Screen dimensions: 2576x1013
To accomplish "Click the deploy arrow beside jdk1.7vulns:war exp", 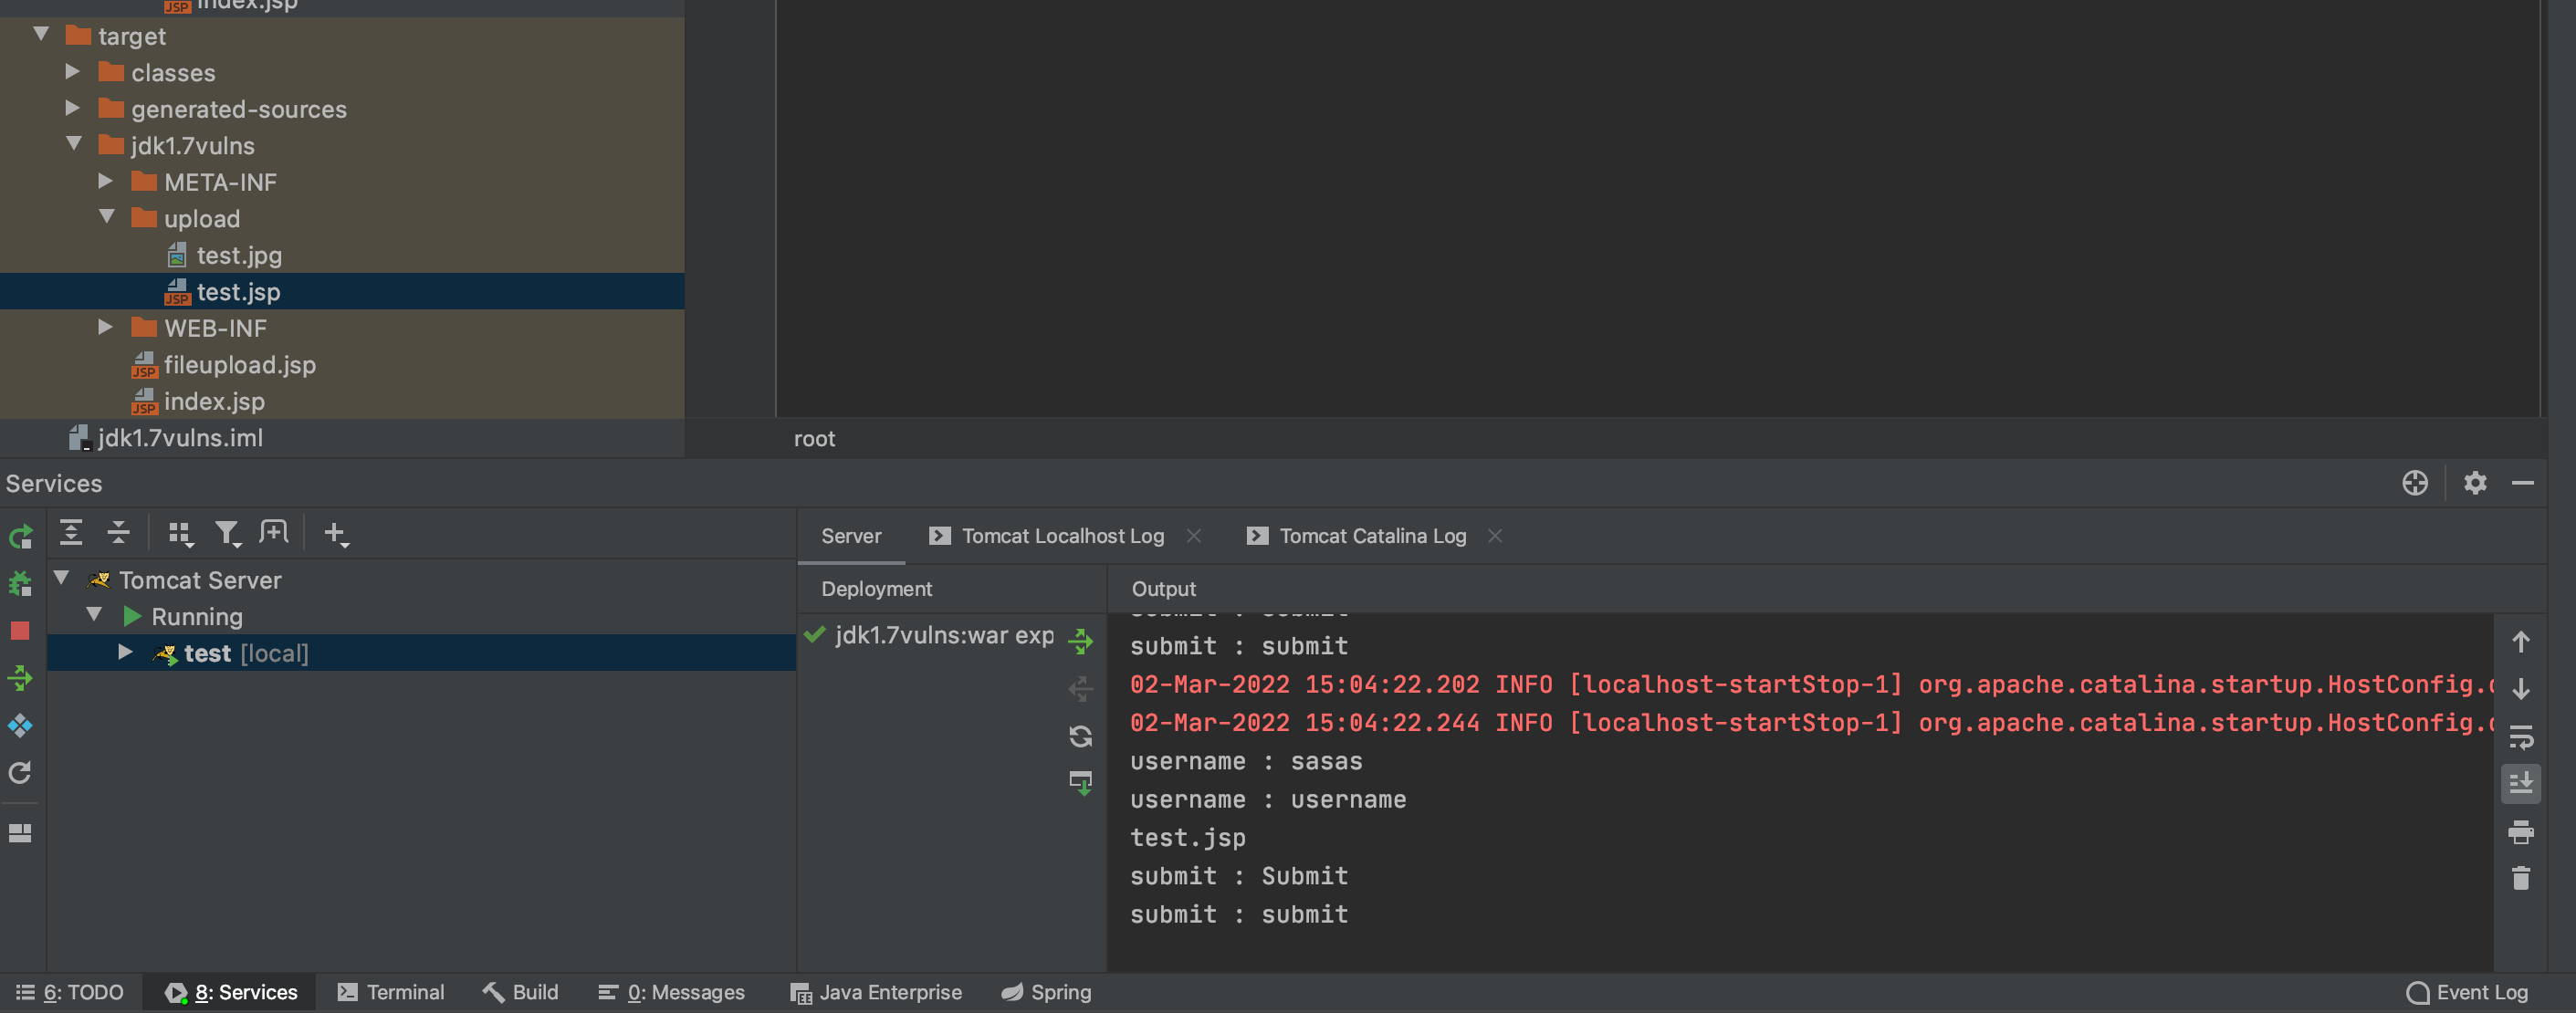I will pos(1081,641).
